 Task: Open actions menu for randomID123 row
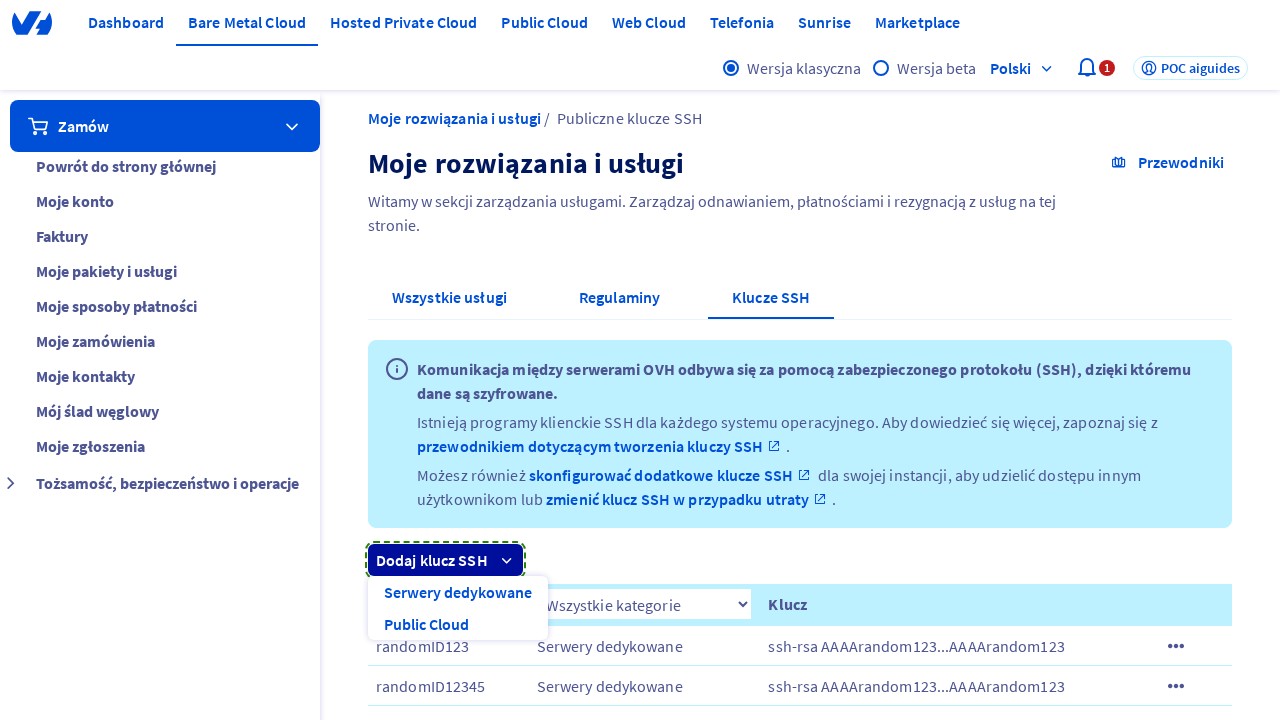tap(1175, 646)
